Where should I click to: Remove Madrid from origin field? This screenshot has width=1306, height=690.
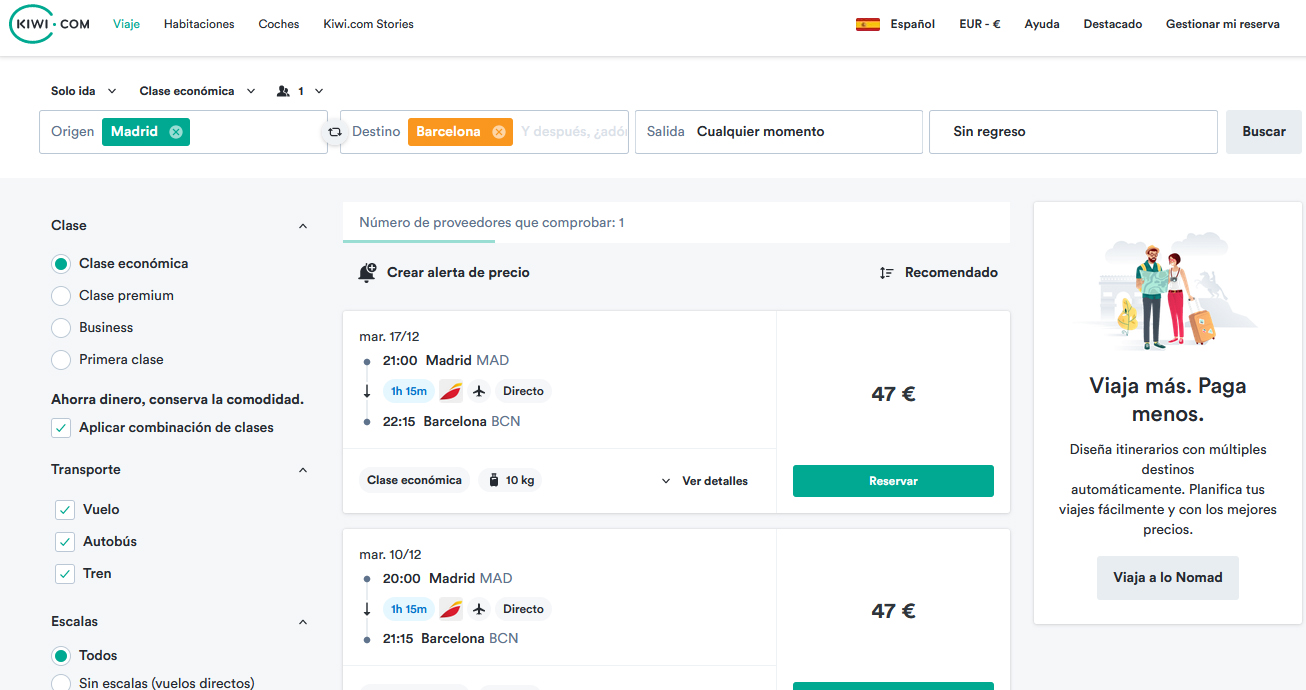(x=176, y=132)
